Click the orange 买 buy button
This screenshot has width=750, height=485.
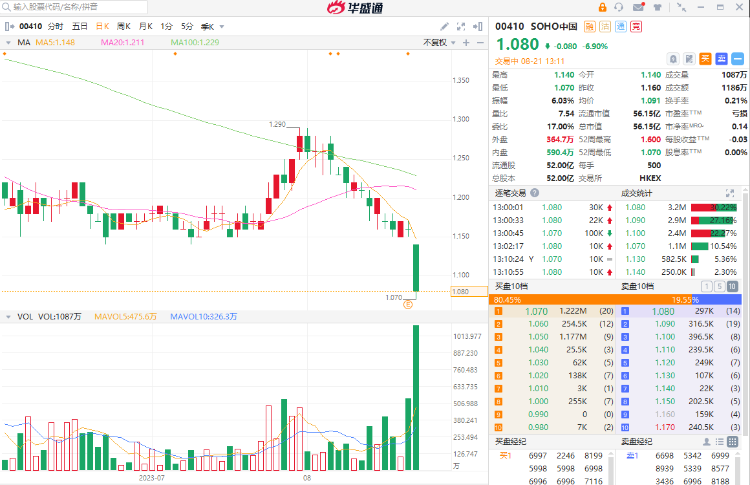(x=706, y=59)
